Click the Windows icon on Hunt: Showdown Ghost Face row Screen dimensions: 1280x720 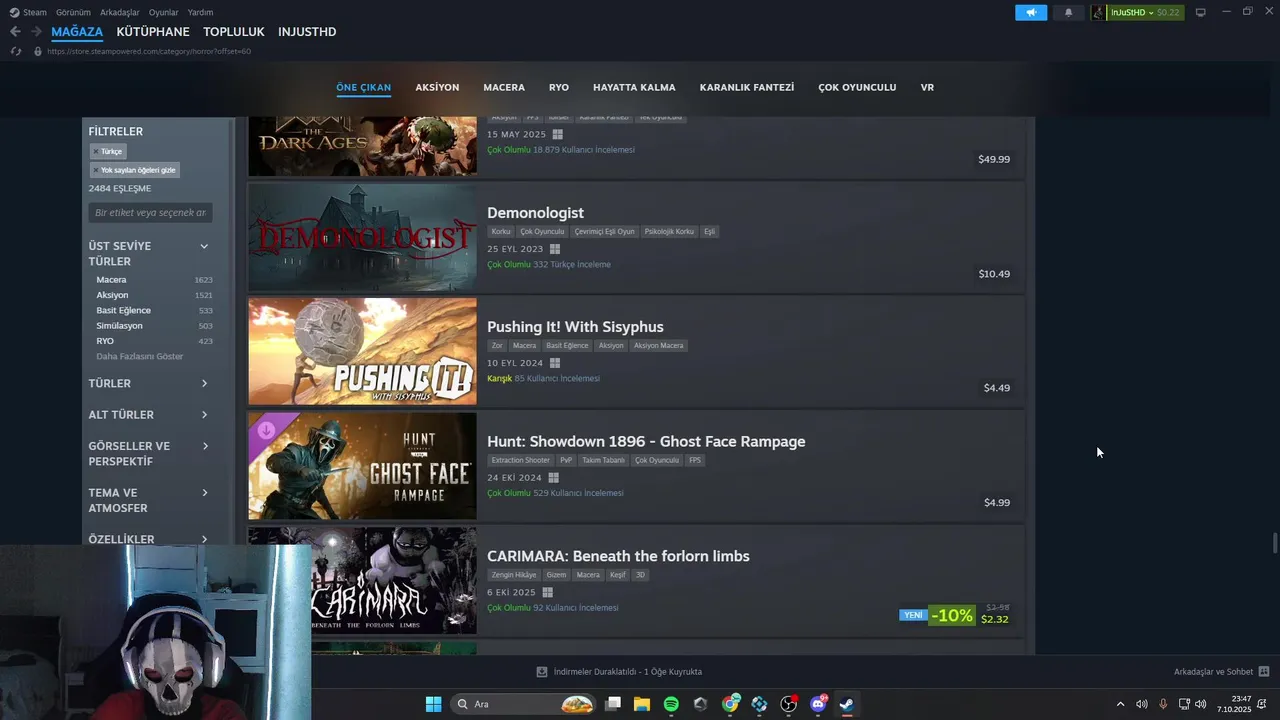pyautogui.click(x=553, y=478)
